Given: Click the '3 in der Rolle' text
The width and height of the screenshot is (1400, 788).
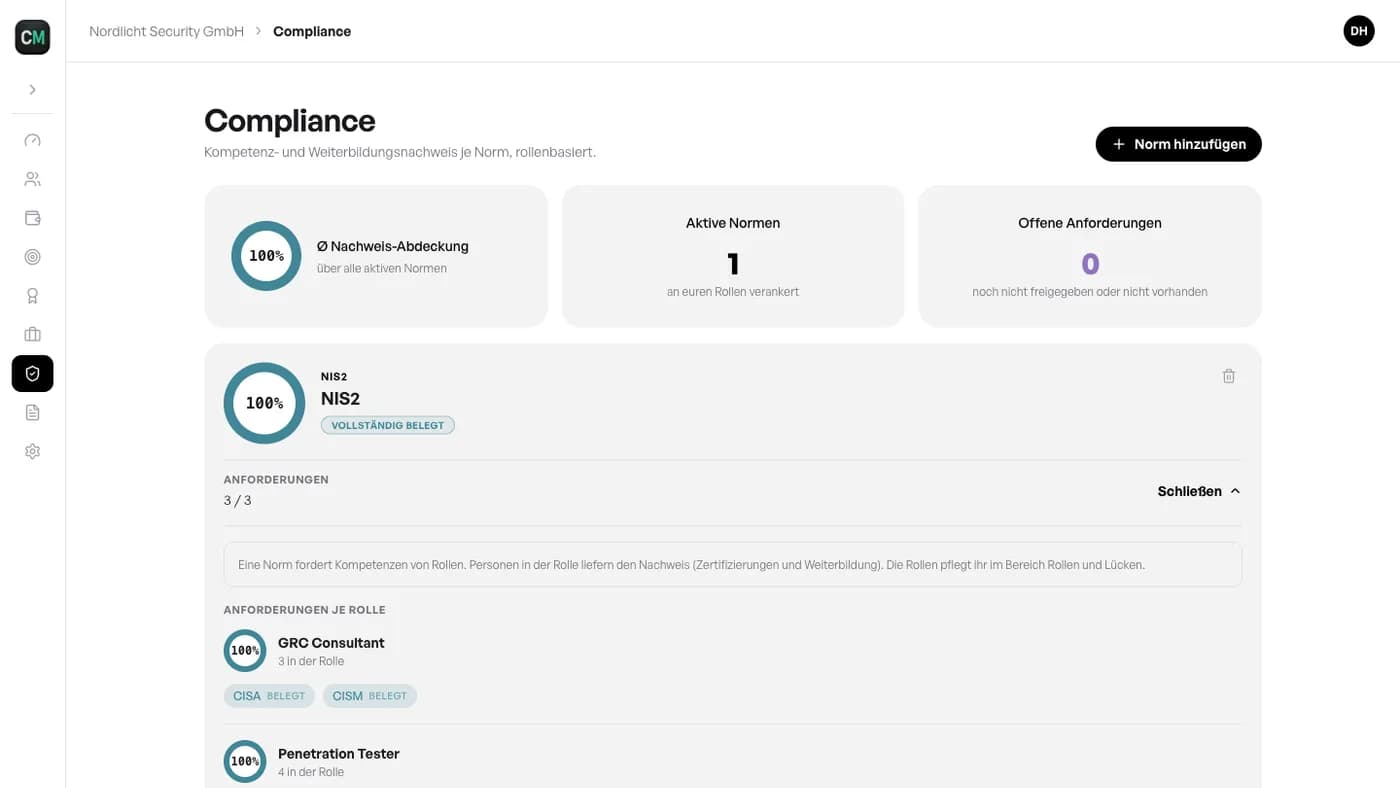Looking at the screenshot, I should 311,661.
